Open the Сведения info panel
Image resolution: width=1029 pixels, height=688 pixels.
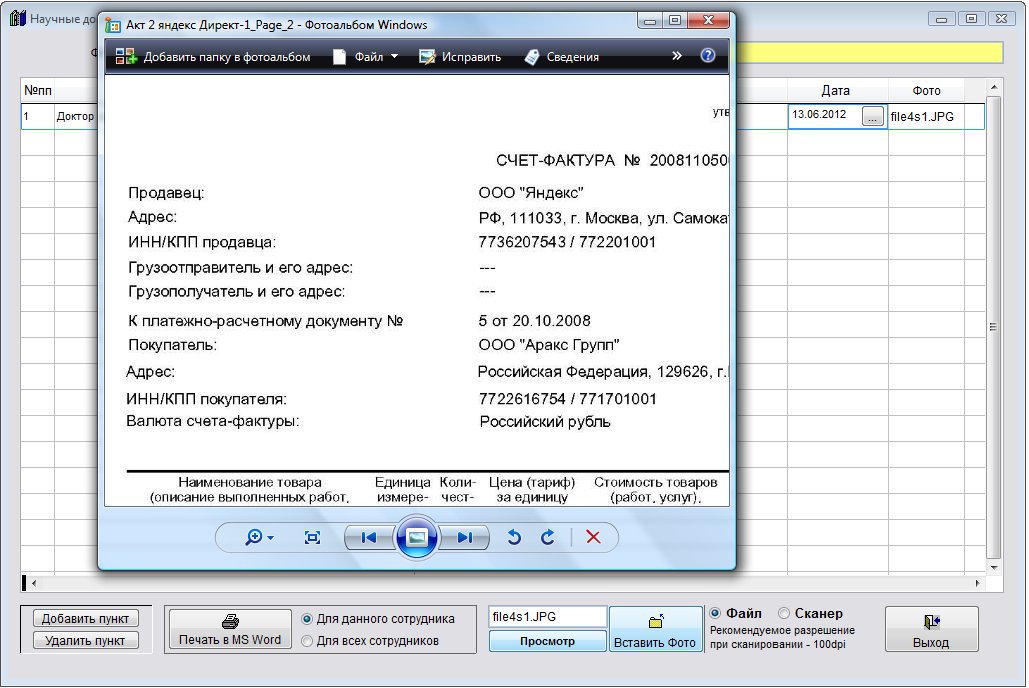click(x=562, y=57)
